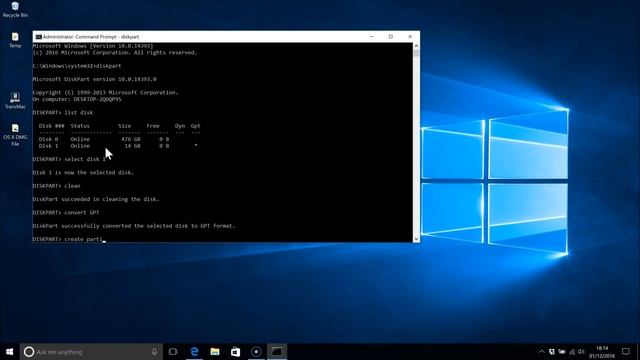Click 'Disk 1 is now the selected disk.'
The height and width of the screenshot is (360, 640).
pyautogui.click(x=83, y=173)
